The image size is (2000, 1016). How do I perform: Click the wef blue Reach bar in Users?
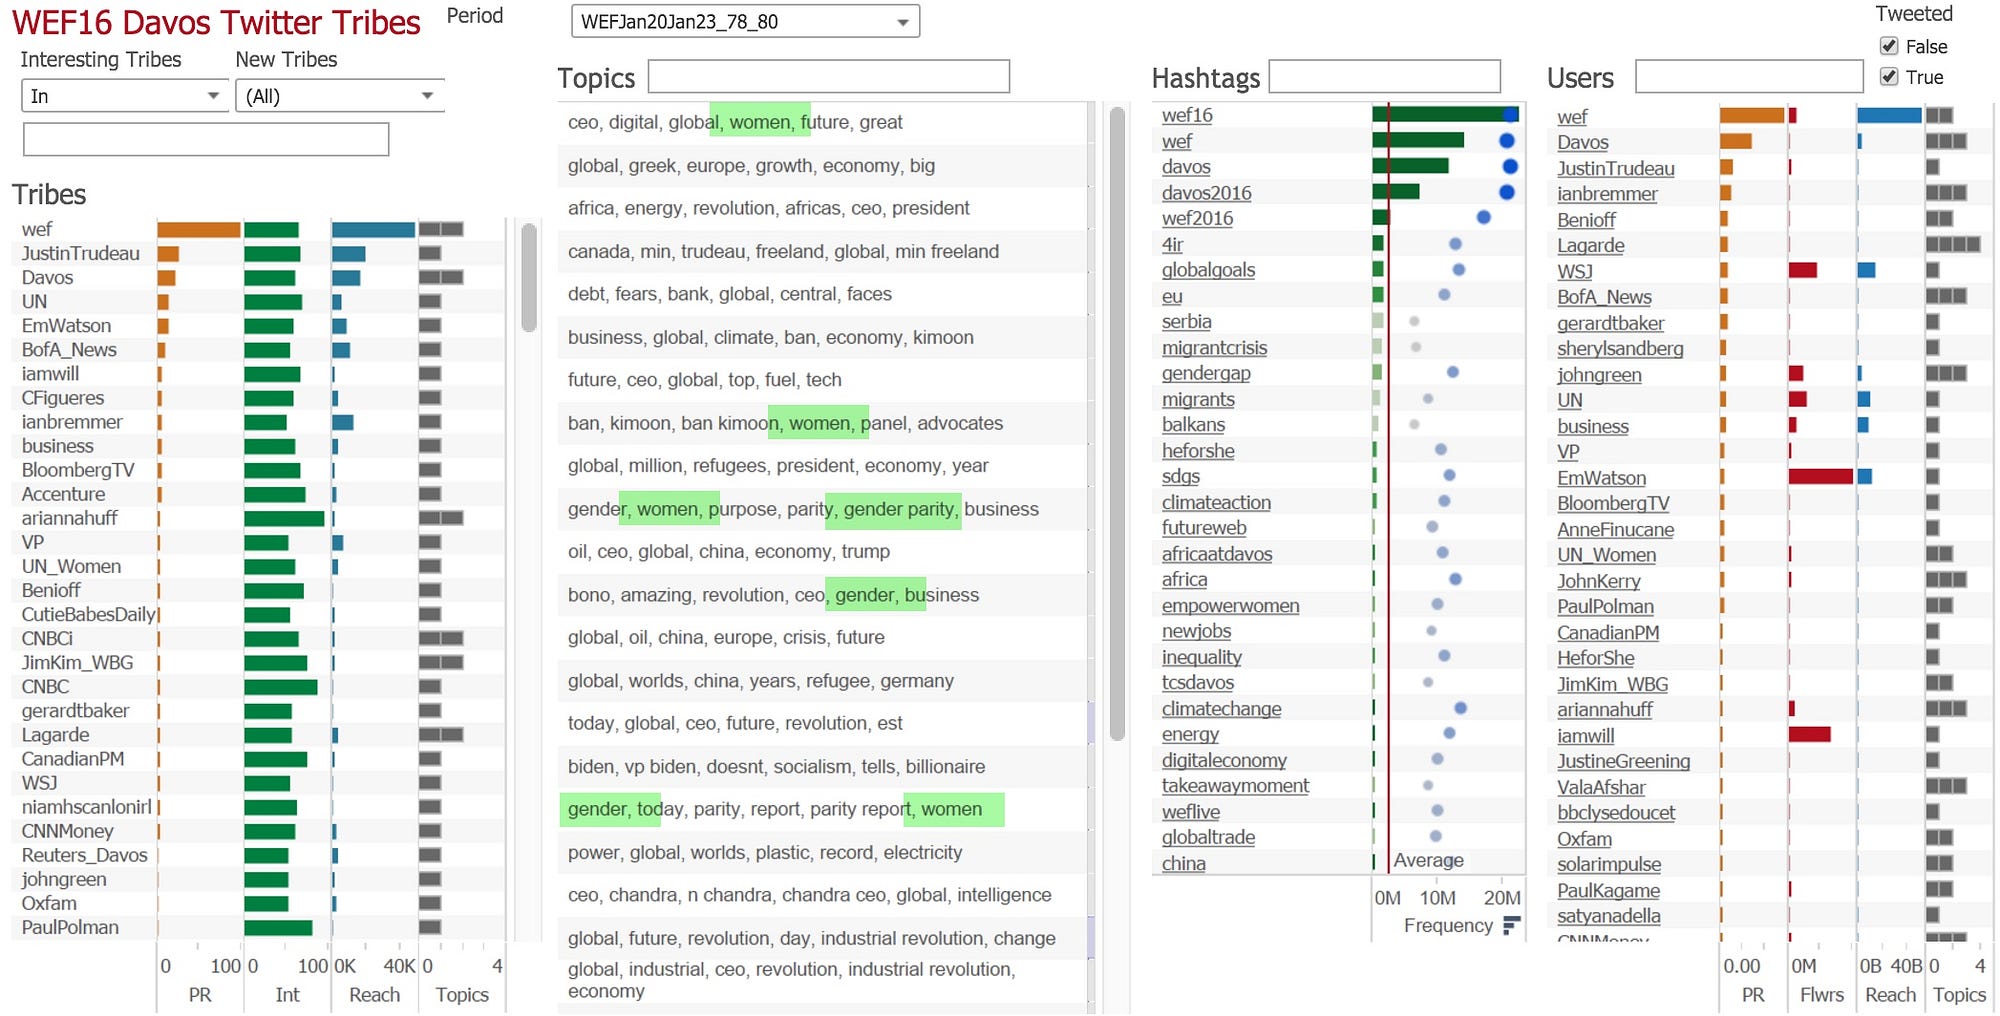tap(1889, 116)
